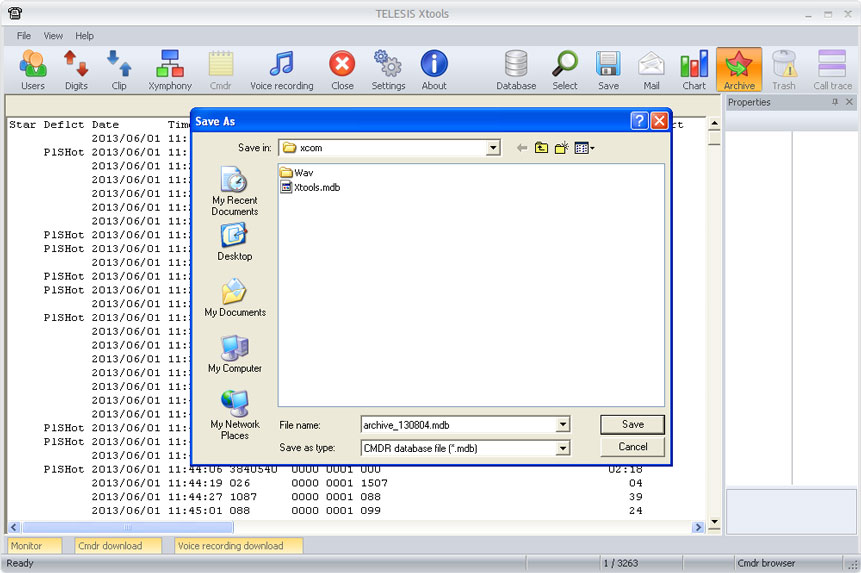The image size is (861, 573).
Task: Expand the Save as type dropdown
Action: tap(563, 449)
